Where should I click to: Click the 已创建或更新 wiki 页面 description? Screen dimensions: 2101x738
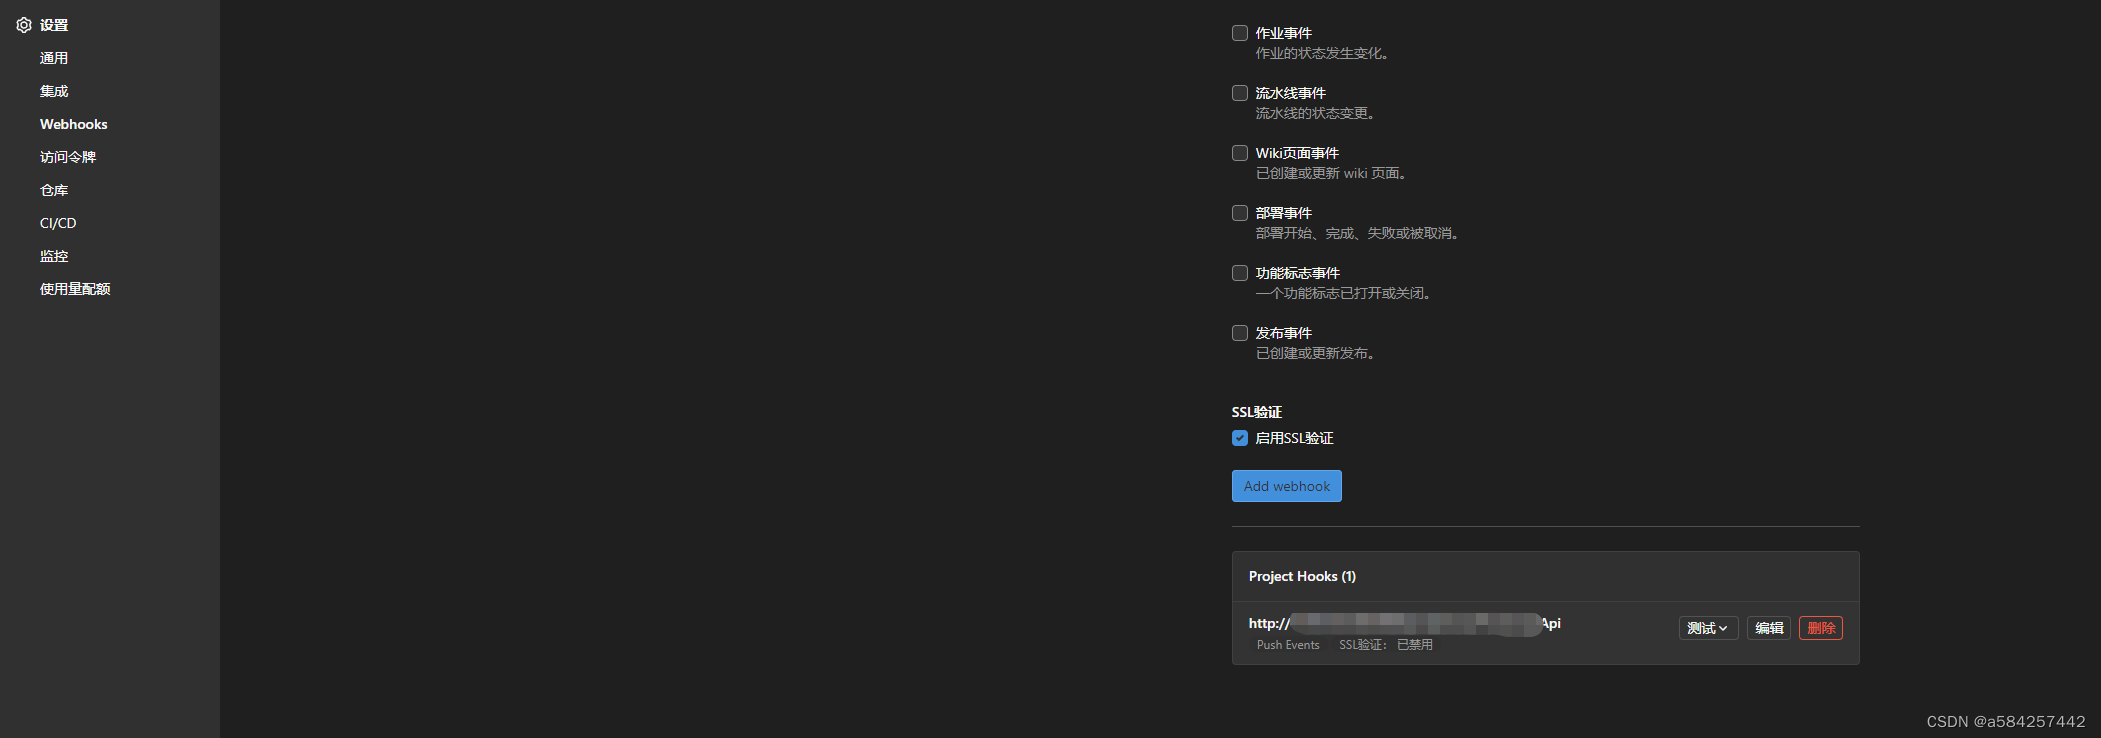point(1332,173)
